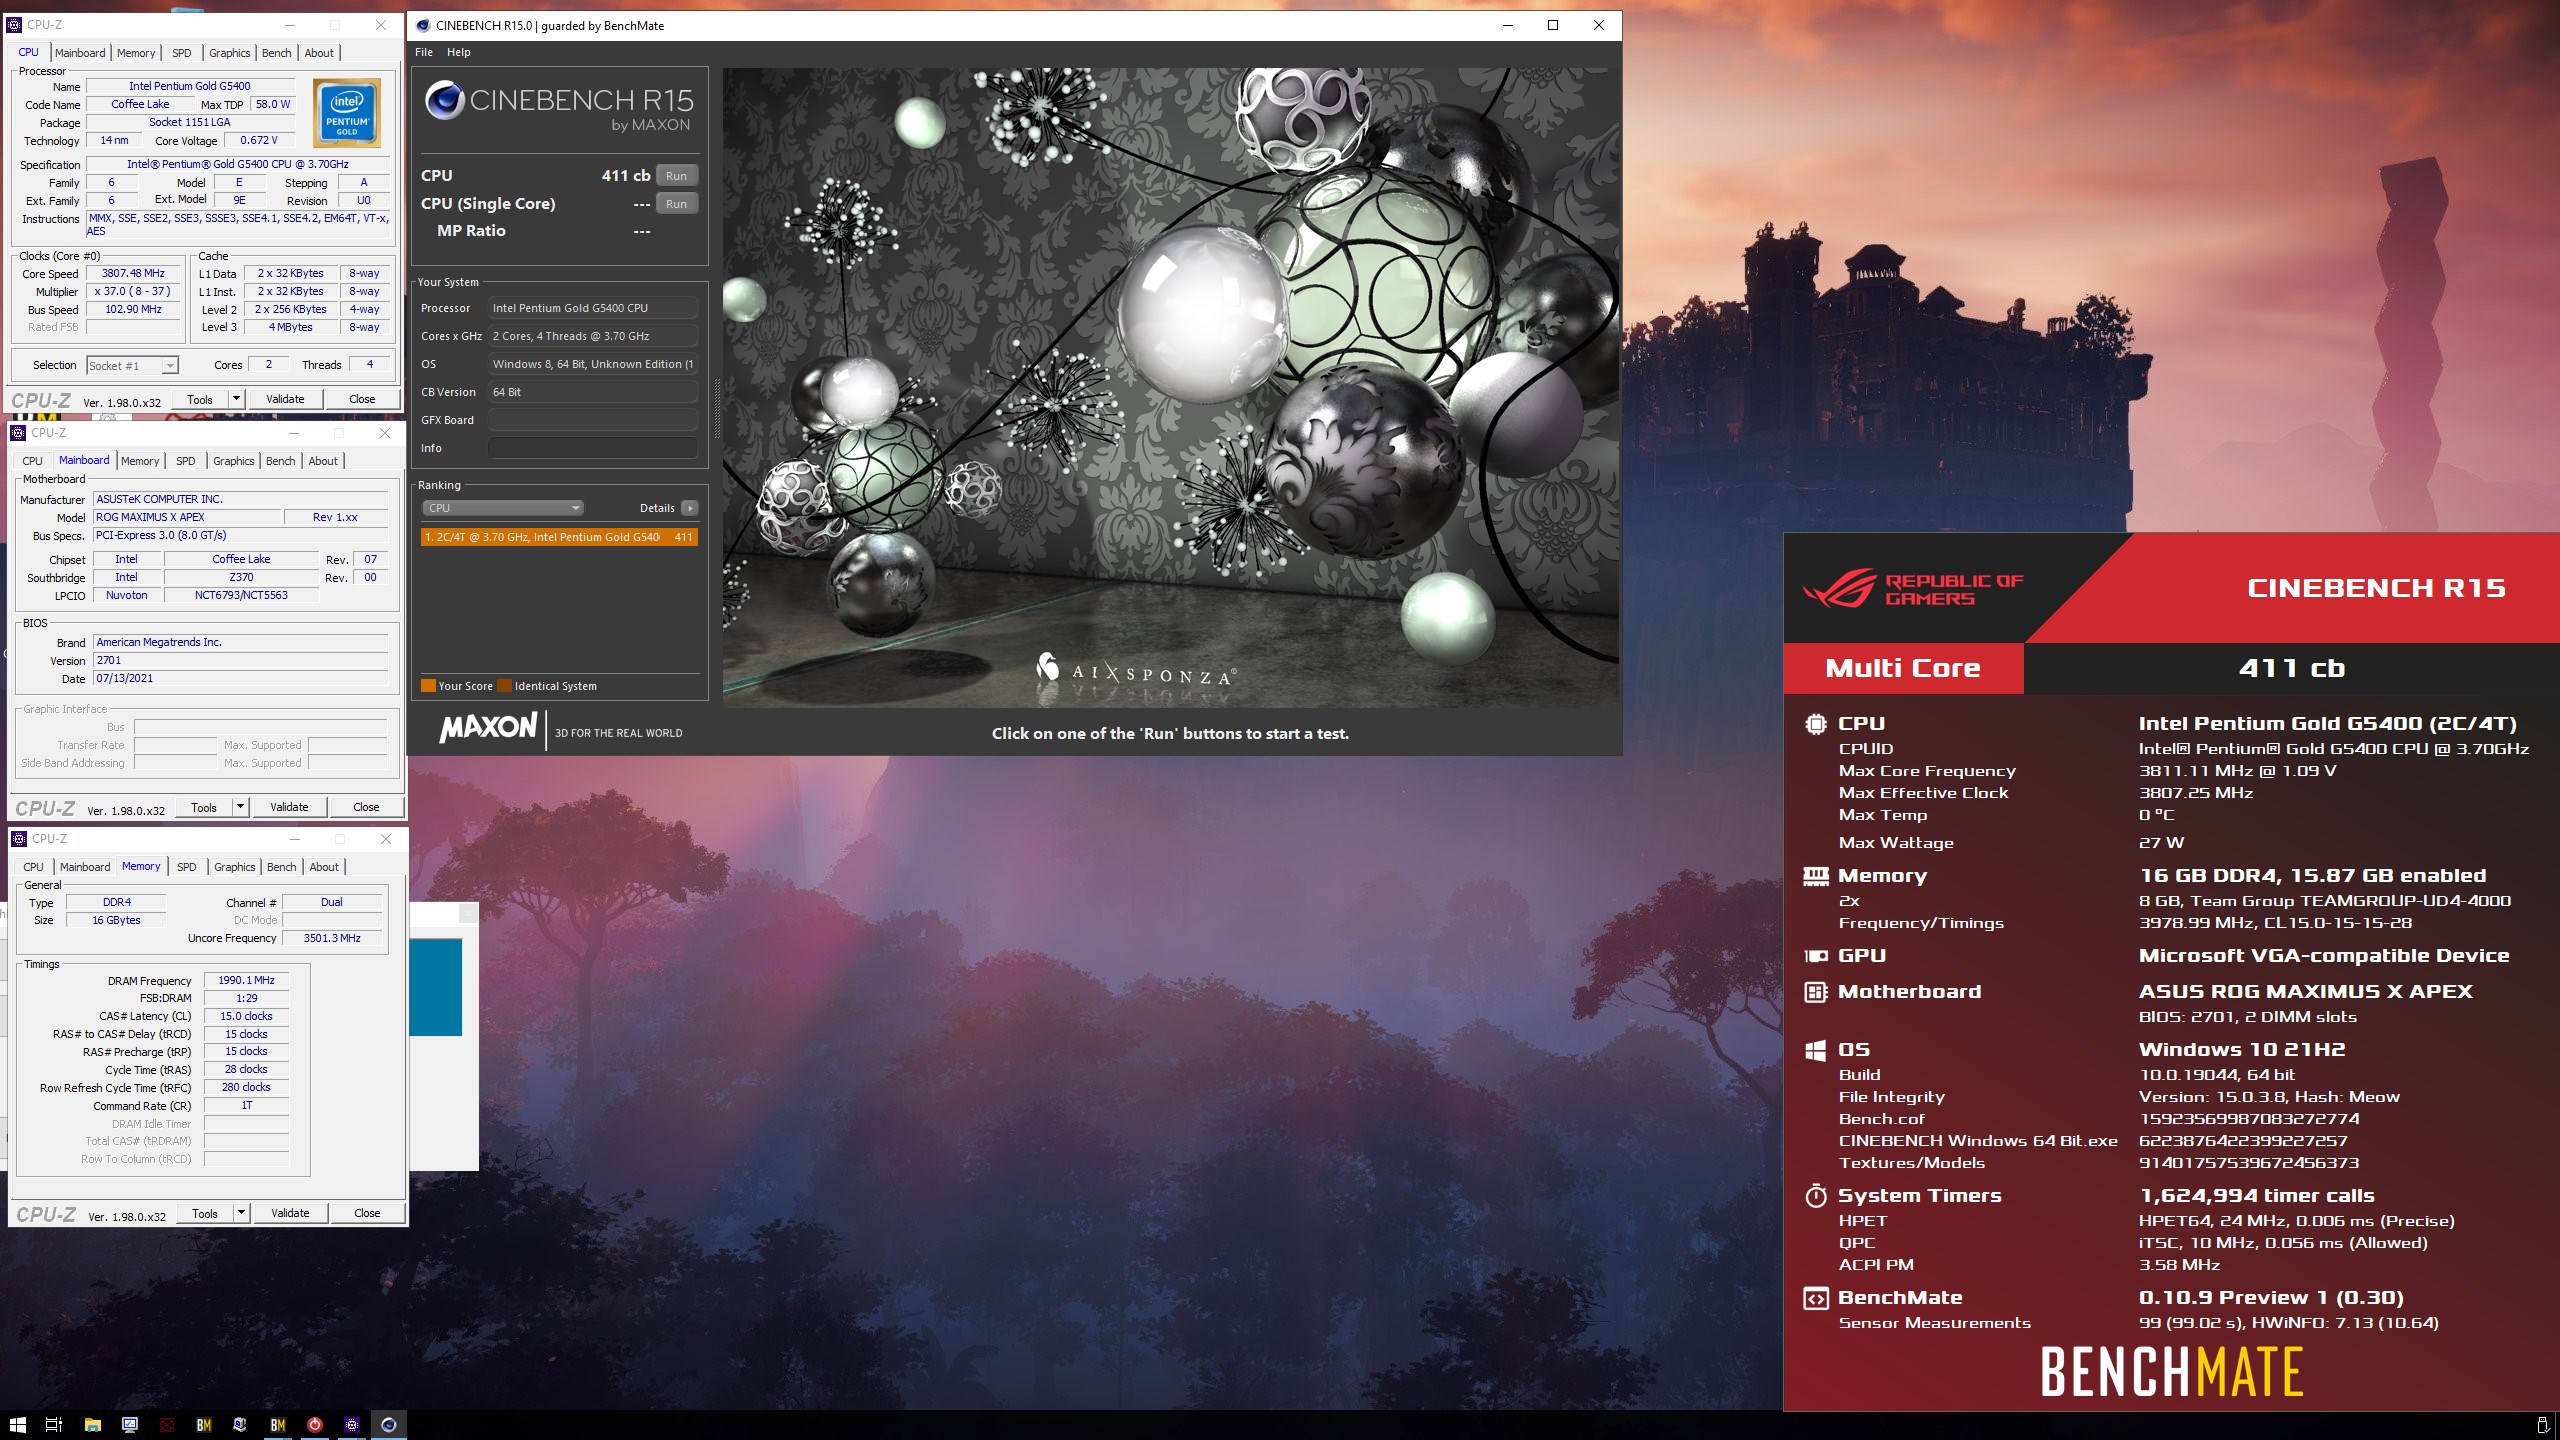Viewport: 2560px width, 1440px height.
Task: Click the Cinebench sphere taskbar icon
Action: click(389, 1424)
